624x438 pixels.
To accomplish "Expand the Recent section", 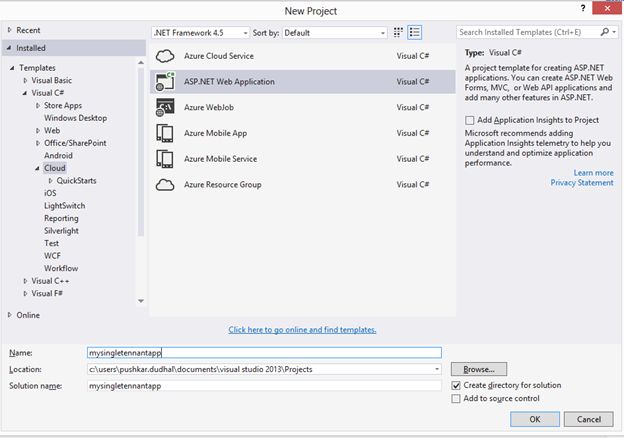I will [x=10, y=30].
